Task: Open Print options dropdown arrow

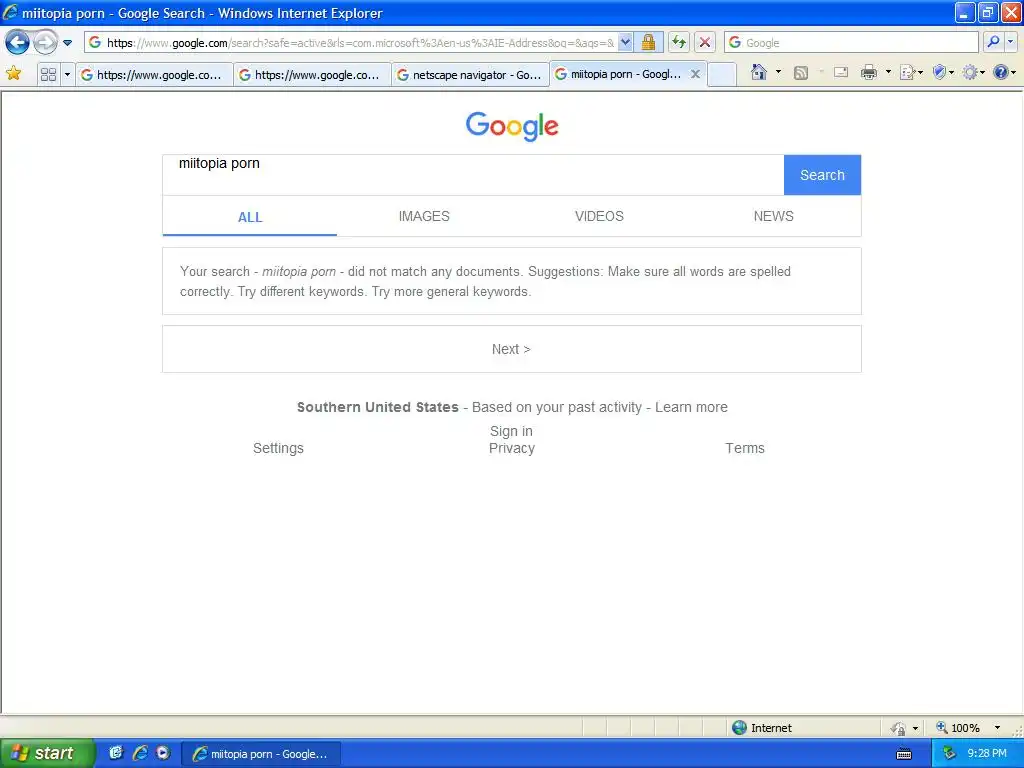Action: [888, 72]
